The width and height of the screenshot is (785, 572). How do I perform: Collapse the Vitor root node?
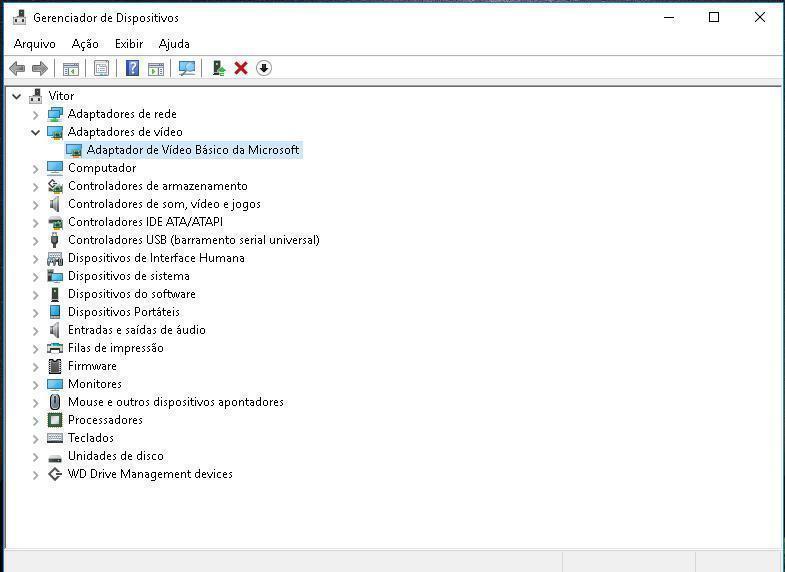[x=17, y=96]
